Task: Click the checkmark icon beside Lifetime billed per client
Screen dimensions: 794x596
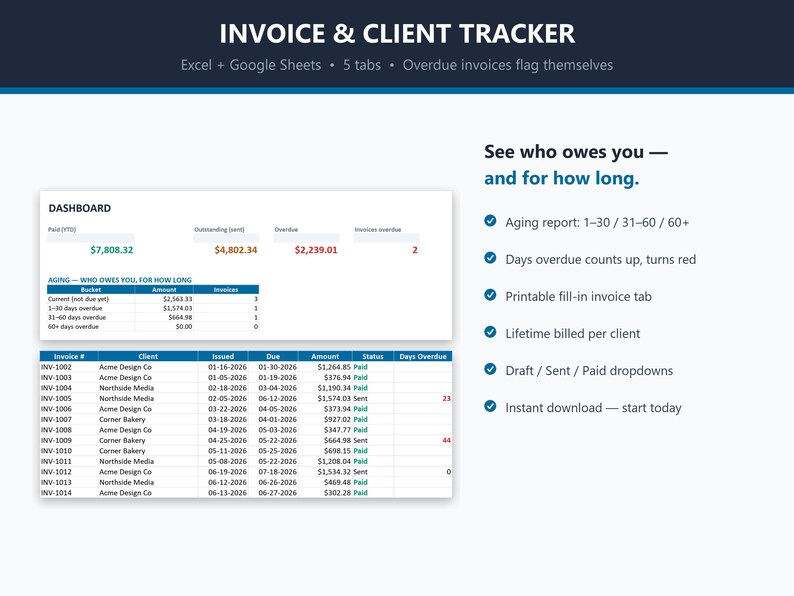Action: (x=490, y=332)
